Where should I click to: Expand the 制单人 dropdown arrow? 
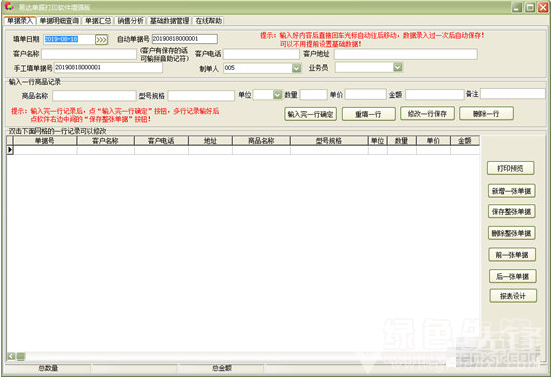[x=296, y=68]
